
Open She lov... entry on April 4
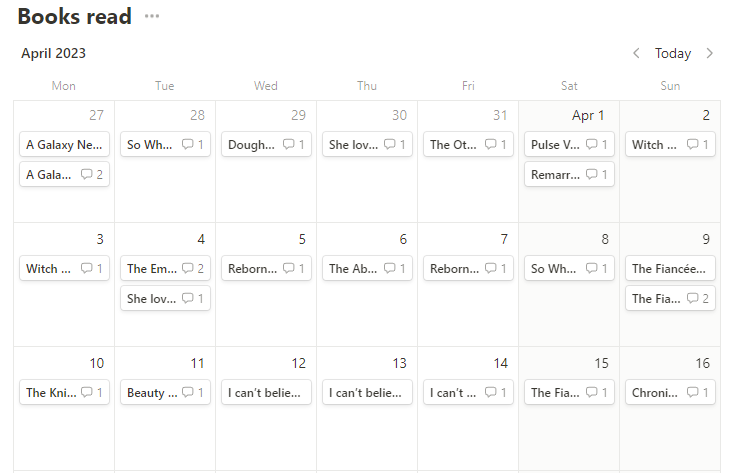point(150,298)
